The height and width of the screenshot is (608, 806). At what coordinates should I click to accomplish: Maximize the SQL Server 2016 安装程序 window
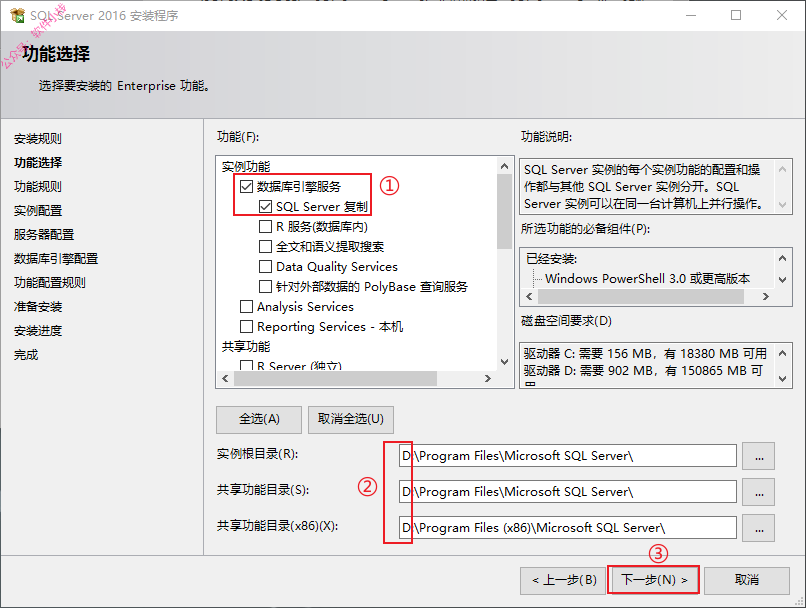coord(736,15)
